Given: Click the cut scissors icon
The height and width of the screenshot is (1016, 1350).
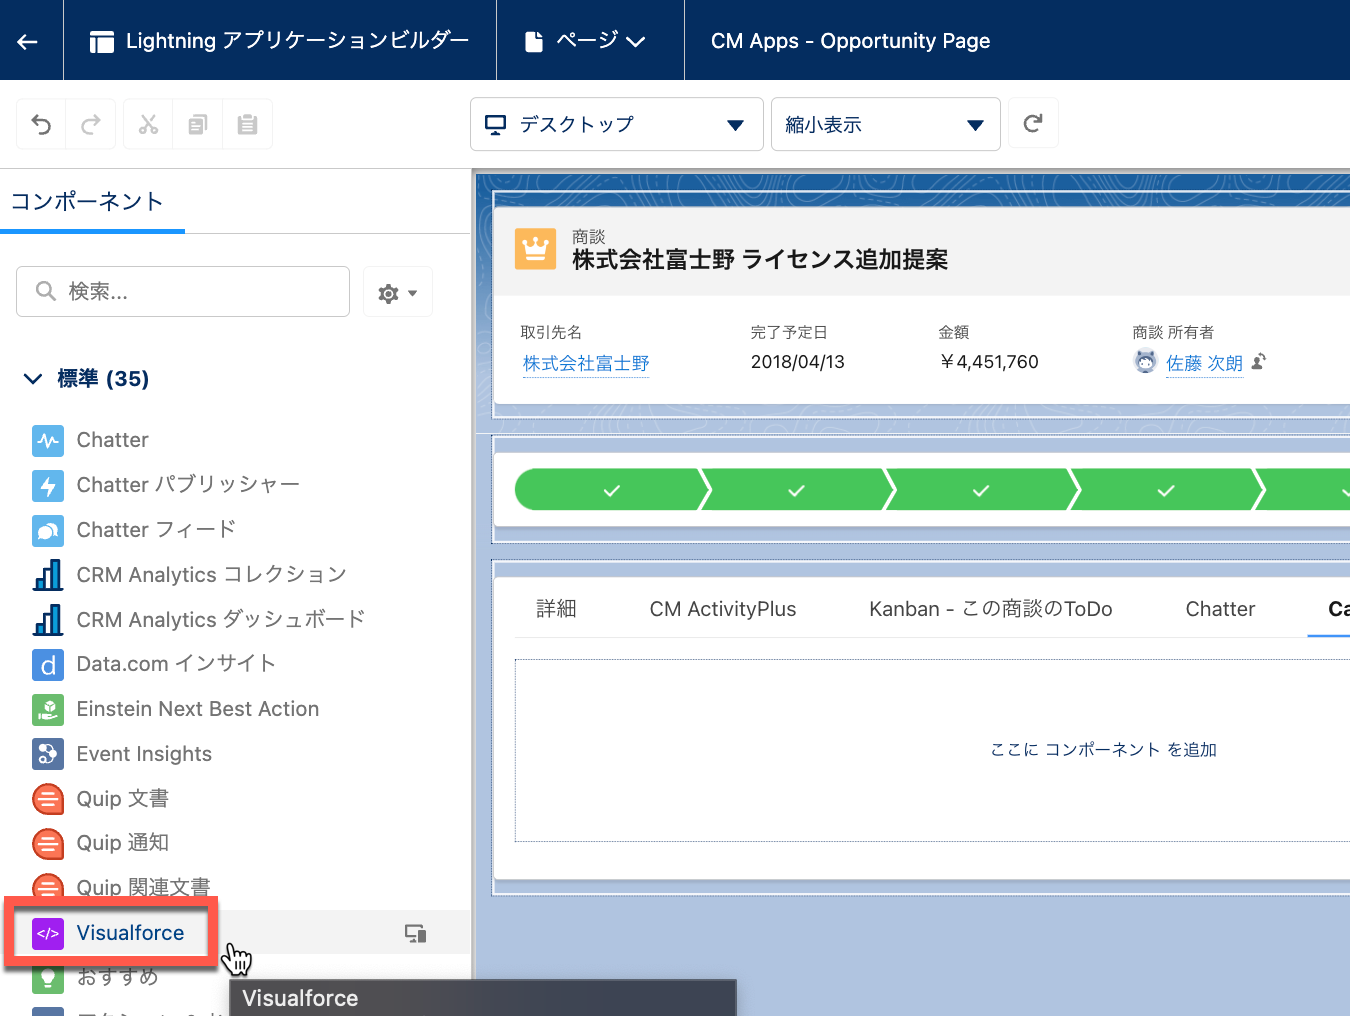Looking at the screenshot, I should point(148,124).
